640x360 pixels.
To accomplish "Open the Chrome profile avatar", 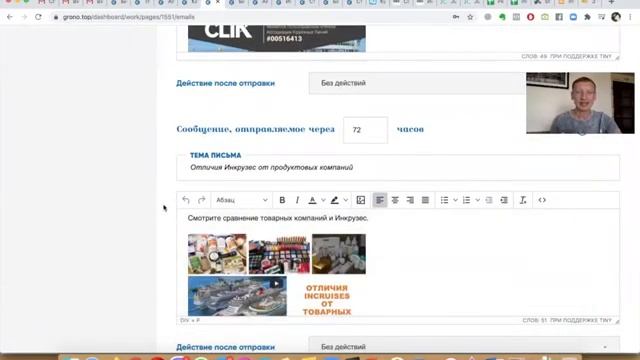I will tap(616, 17).
